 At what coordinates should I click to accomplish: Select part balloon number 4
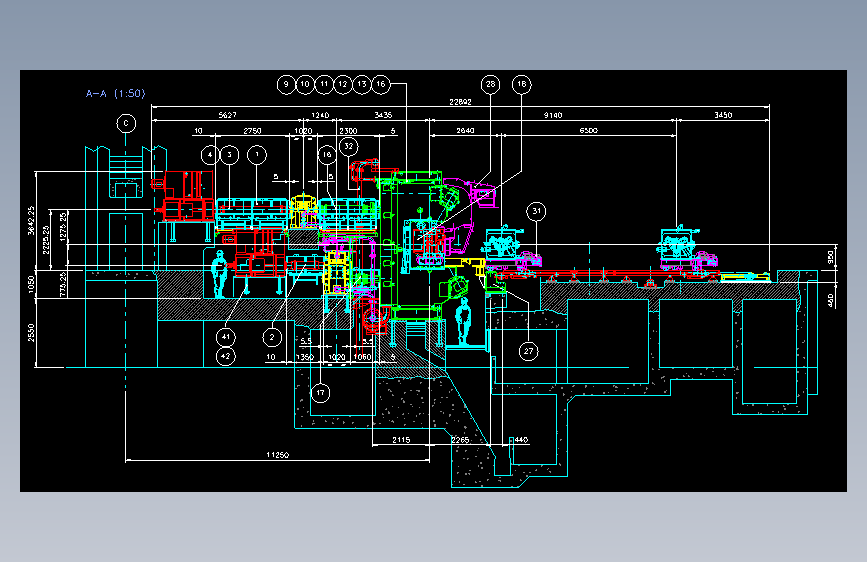click(210, 155)
